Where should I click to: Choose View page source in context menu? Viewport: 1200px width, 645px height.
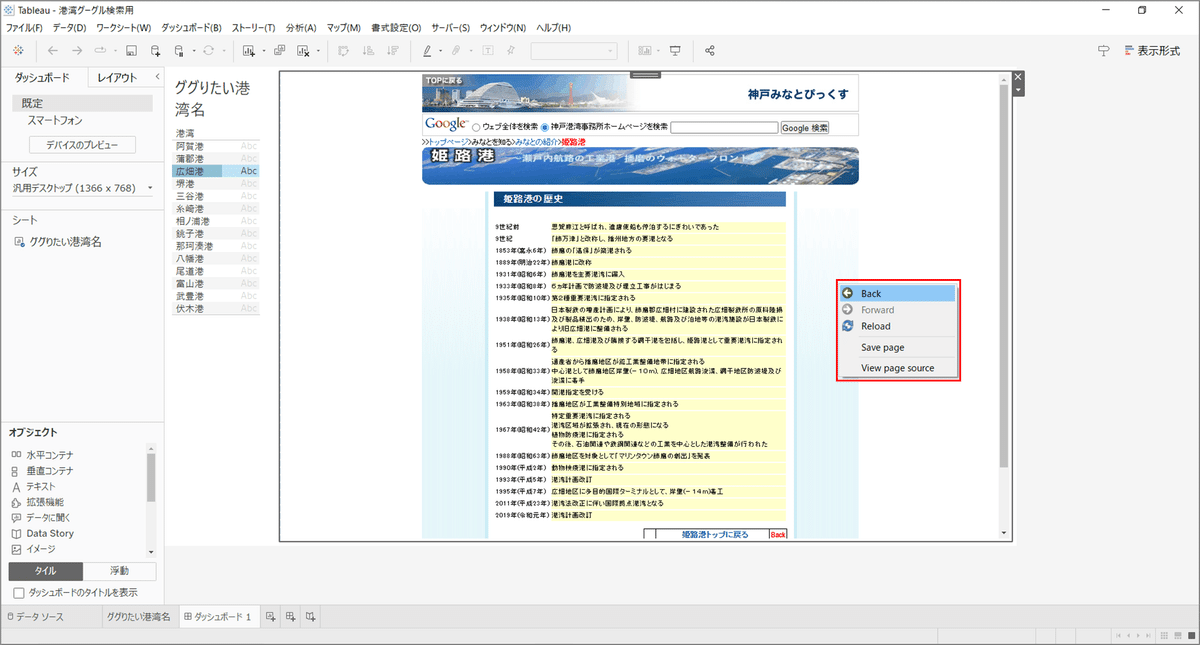click(897, 368)
